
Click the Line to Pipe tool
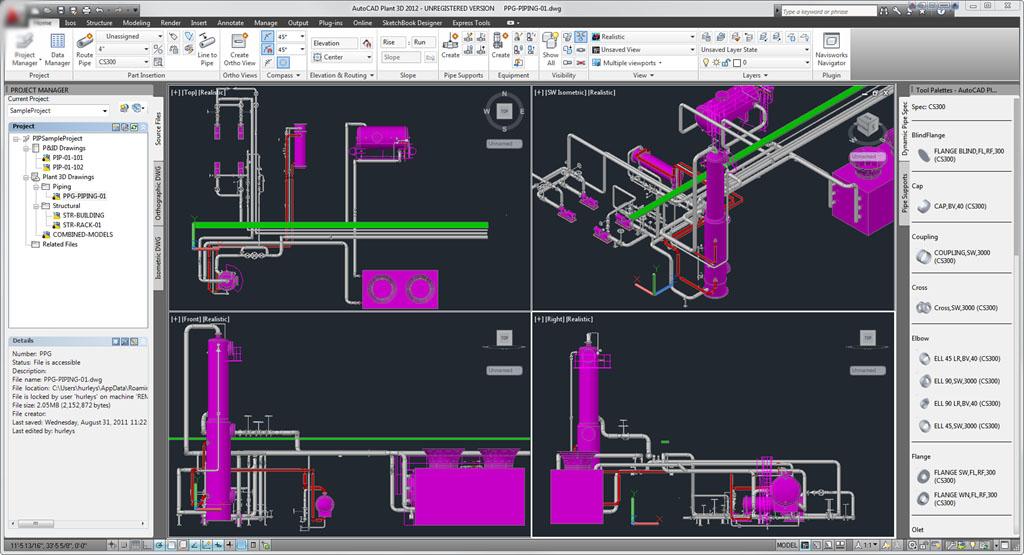pyautogui.click(x=207, y=50)
